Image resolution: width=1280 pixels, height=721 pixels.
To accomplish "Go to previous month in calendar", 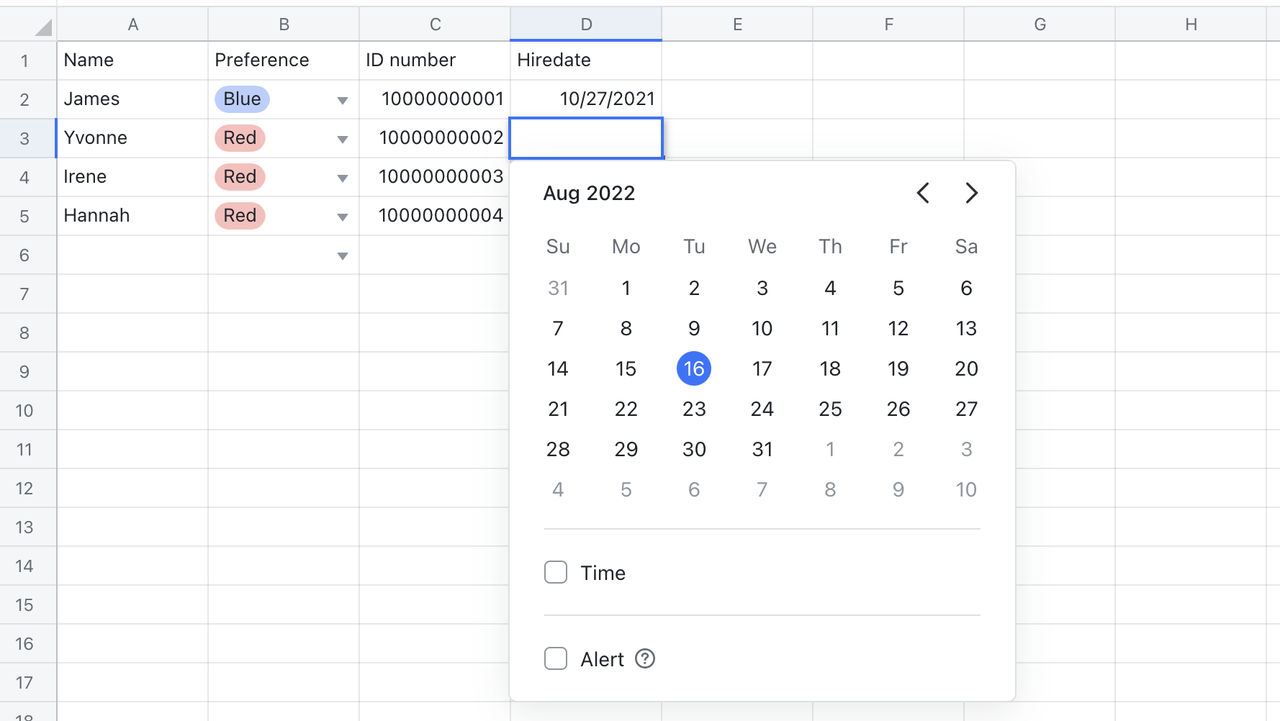I will (923, 193).
